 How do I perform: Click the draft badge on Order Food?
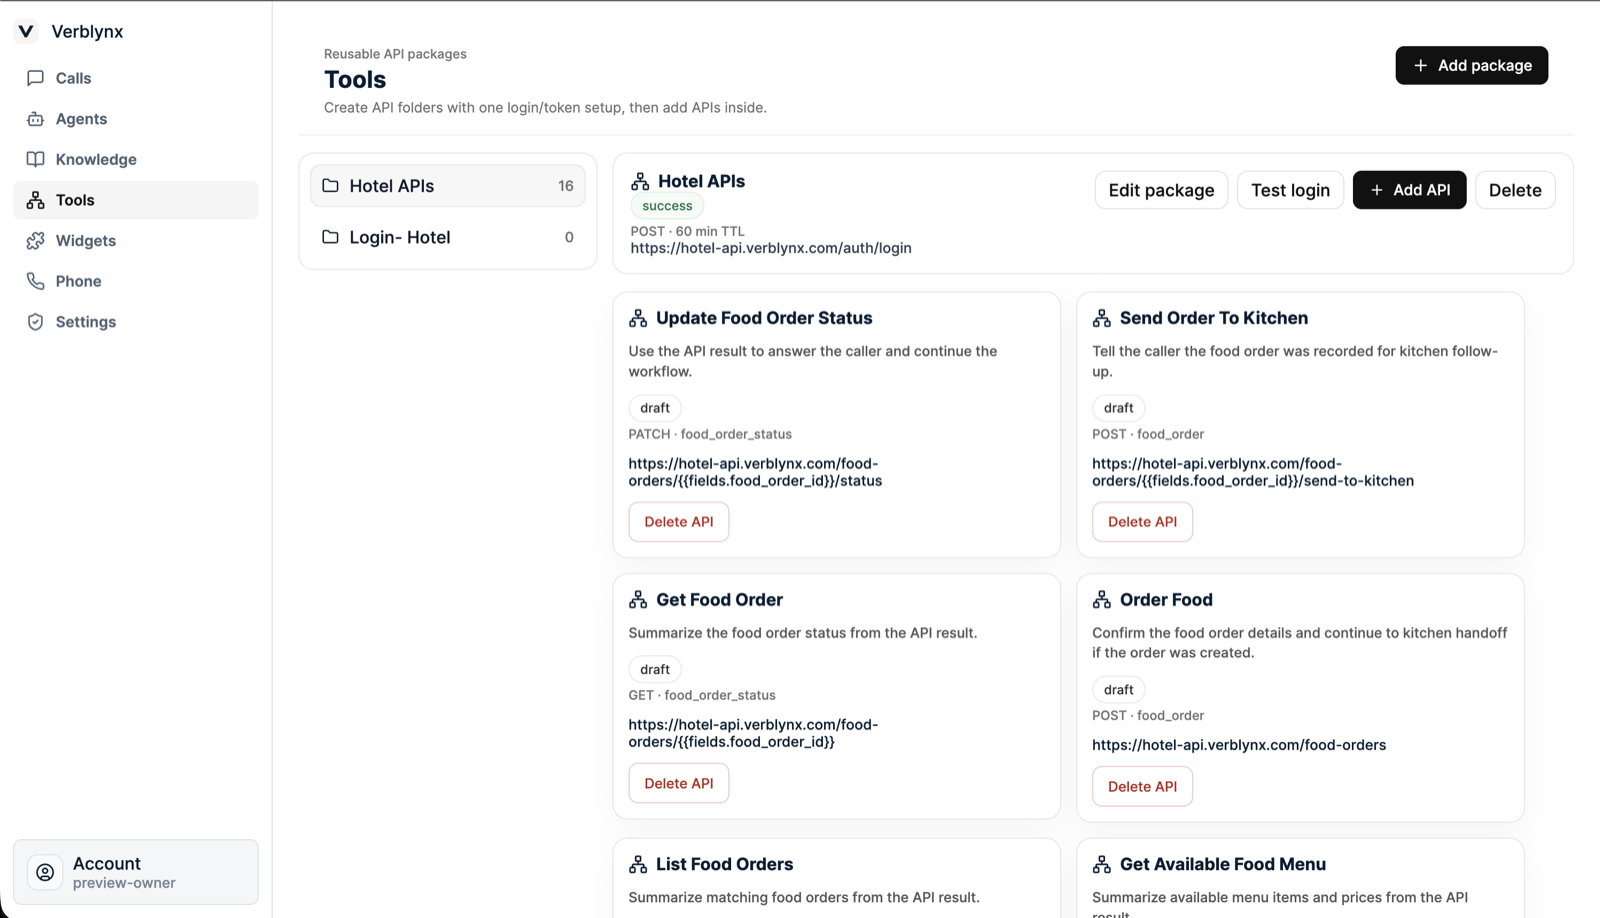1118,690
